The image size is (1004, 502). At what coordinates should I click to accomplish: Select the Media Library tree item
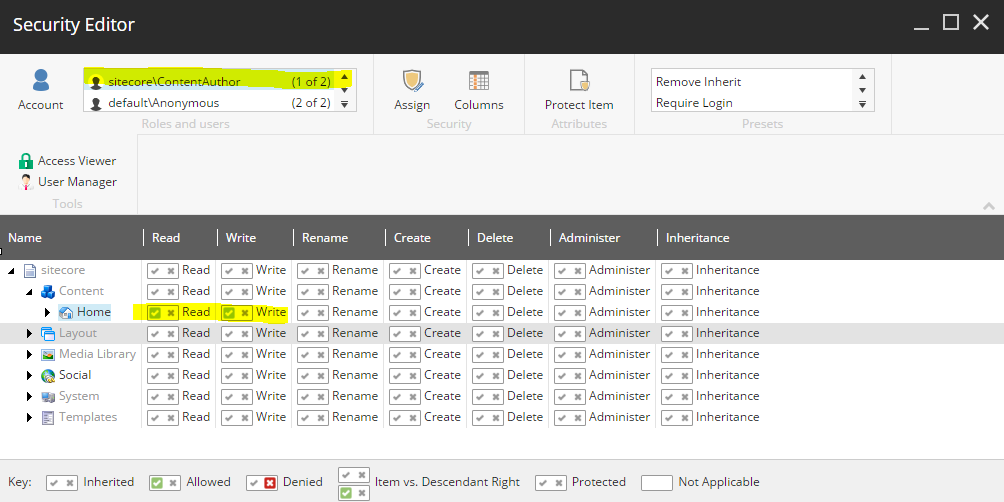[97, 354]
